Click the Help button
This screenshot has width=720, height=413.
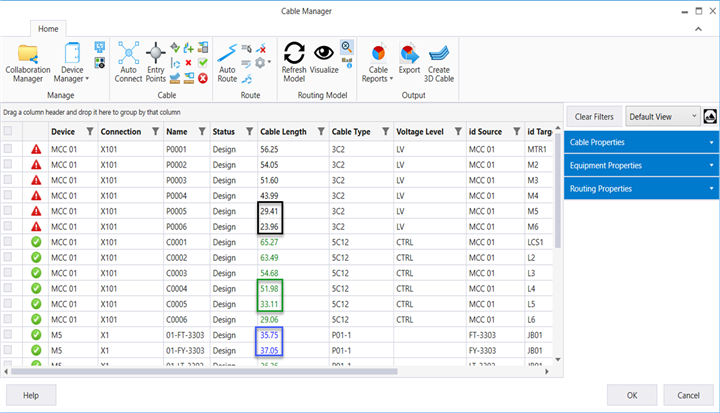(31, 395)
